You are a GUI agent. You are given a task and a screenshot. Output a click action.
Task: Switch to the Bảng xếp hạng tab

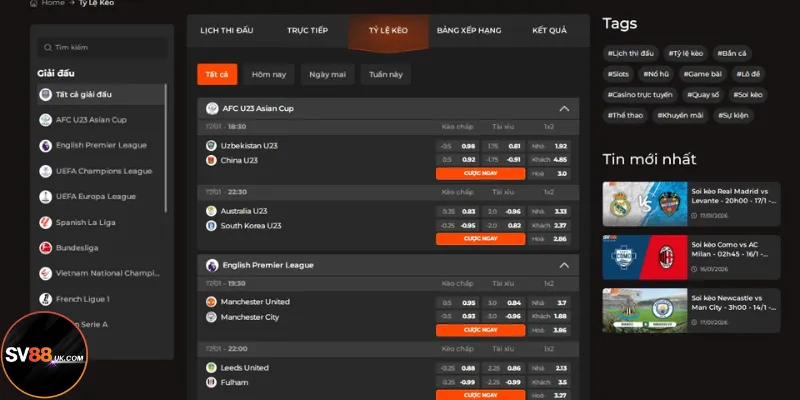pos(467,30)
